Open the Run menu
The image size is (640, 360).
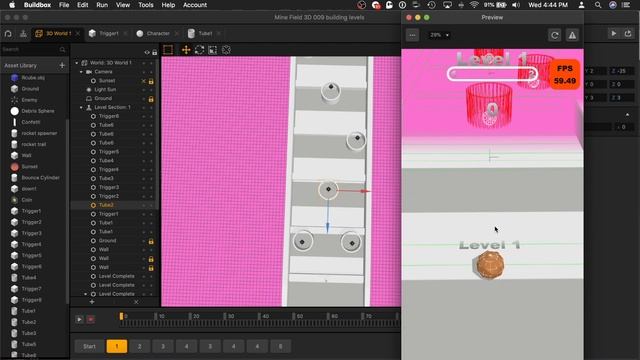tap(102, 5)
